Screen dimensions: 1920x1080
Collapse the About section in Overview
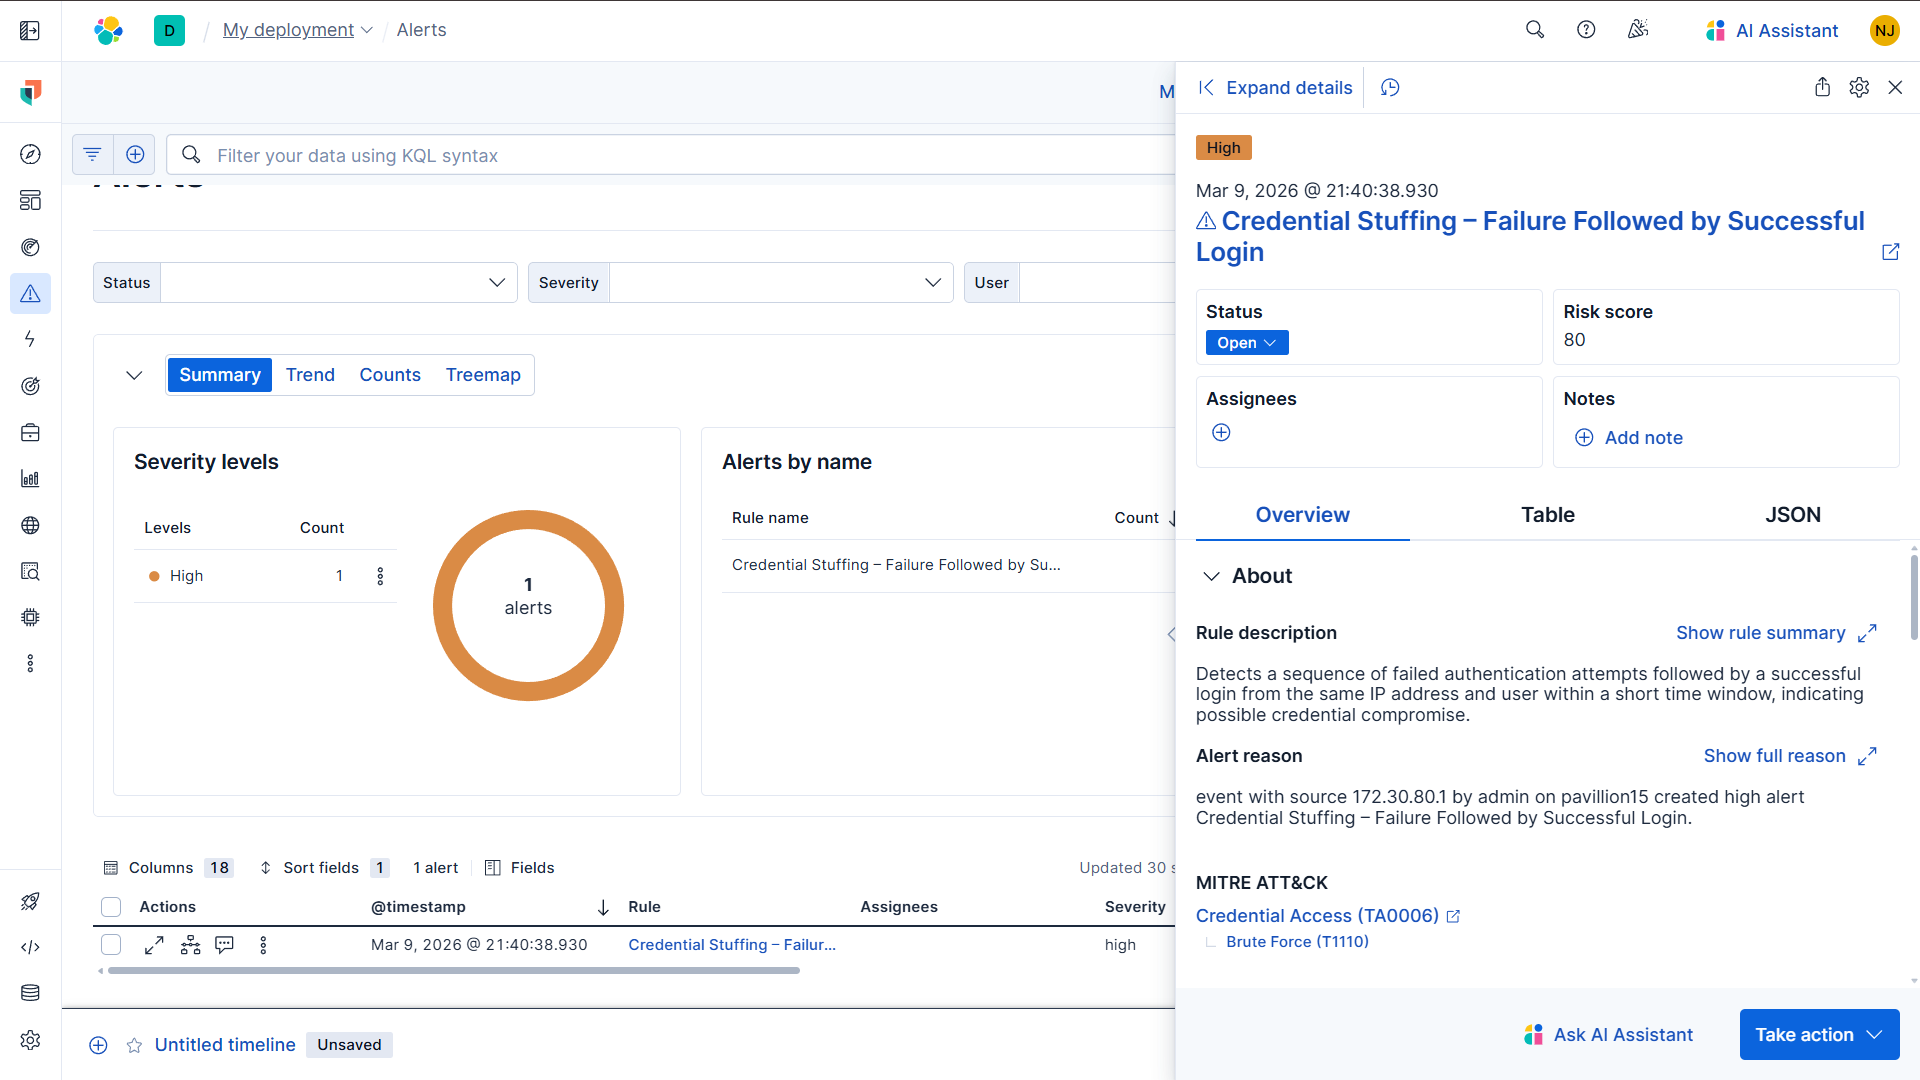coord(1212,576)
